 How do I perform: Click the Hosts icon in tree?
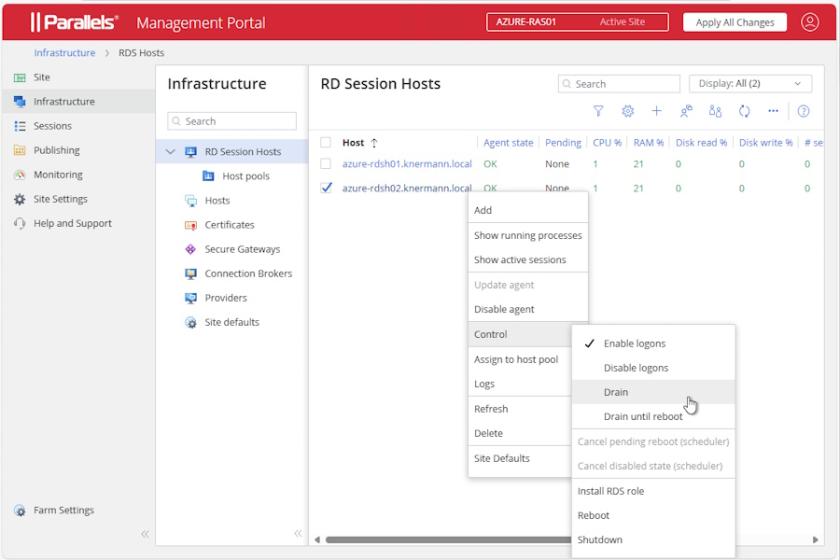pos(191,200)
